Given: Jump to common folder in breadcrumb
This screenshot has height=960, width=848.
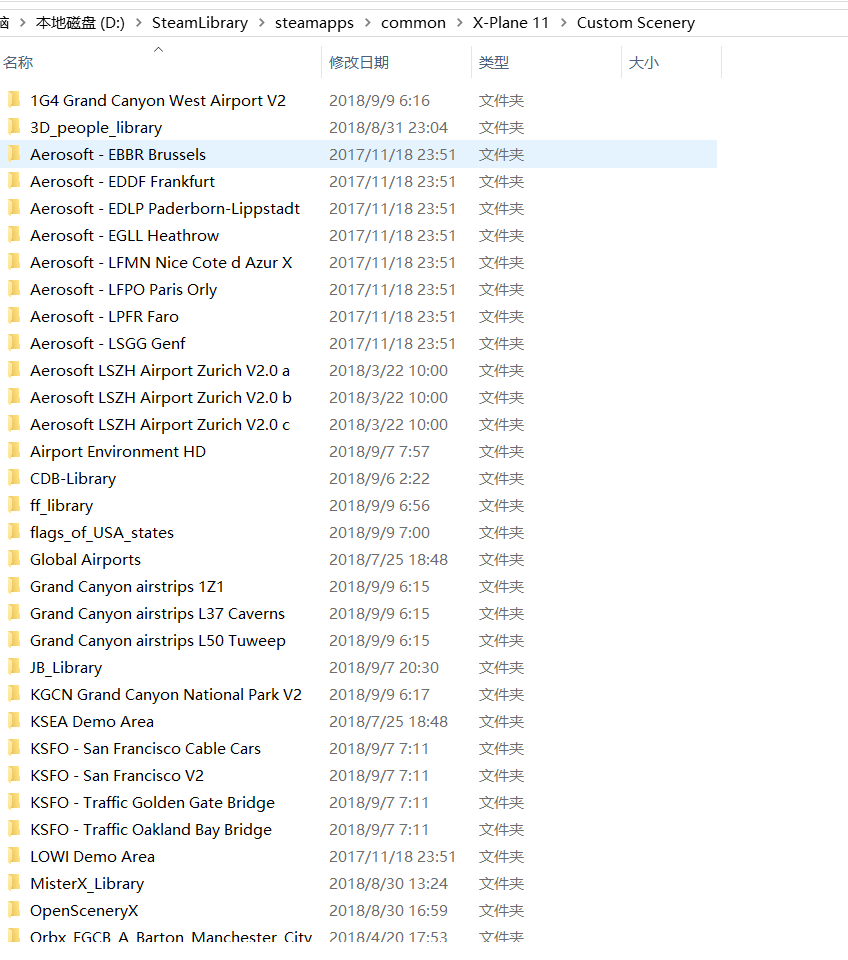Looking at the screenshot, I should tap(413, 23).
